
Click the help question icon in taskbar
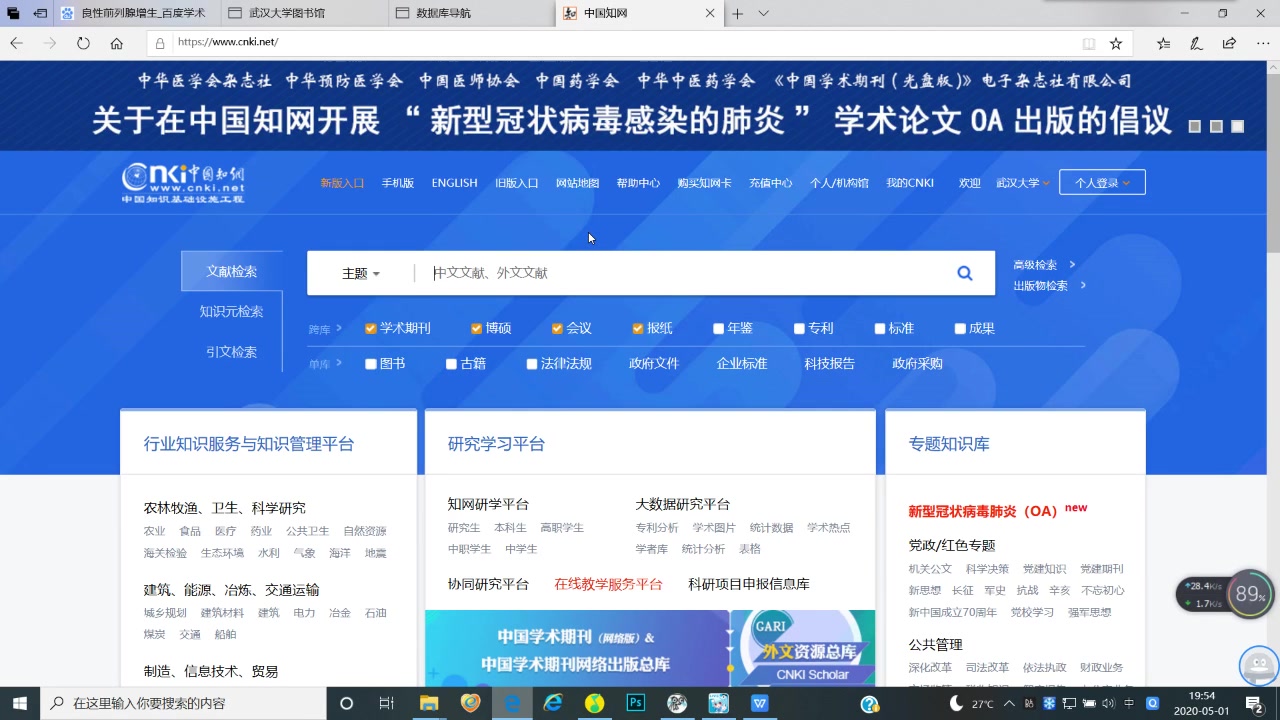870,704
